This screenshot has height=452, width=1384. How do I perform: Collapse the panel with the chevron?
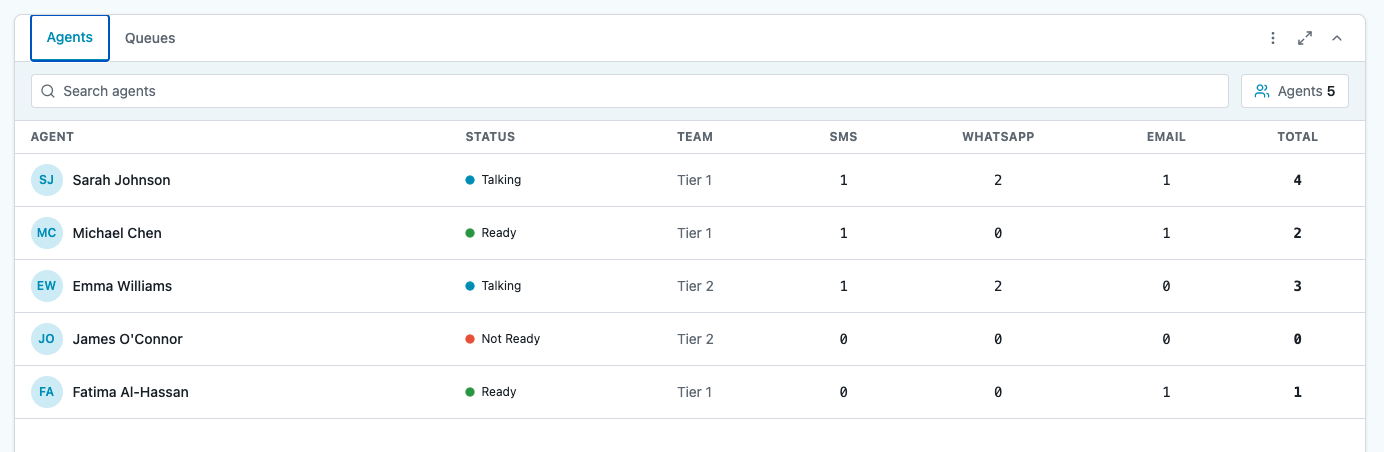[1337, 38]
